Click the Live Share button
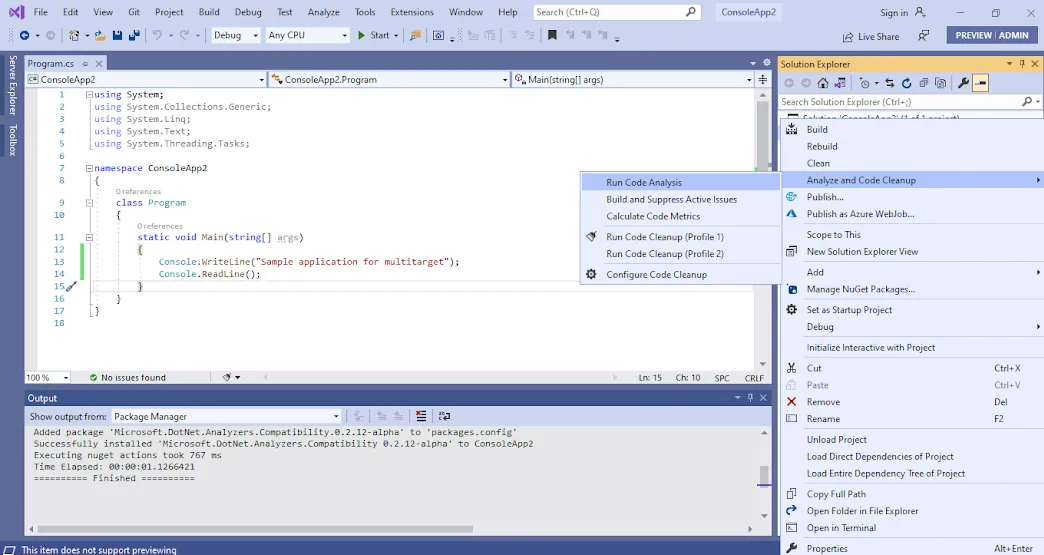This screenshot has width=1044, height=555. [x=871, y=37]
